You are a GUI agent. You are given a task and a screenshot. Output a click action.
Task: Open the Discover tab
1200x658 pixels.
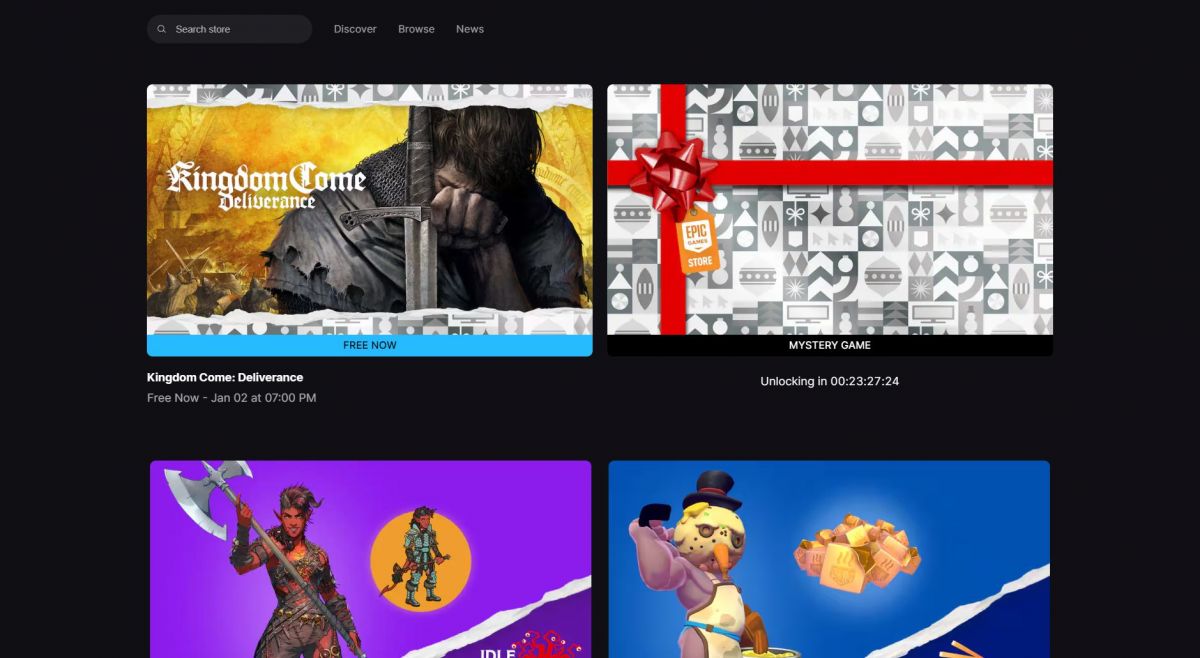tap(355, 29)
